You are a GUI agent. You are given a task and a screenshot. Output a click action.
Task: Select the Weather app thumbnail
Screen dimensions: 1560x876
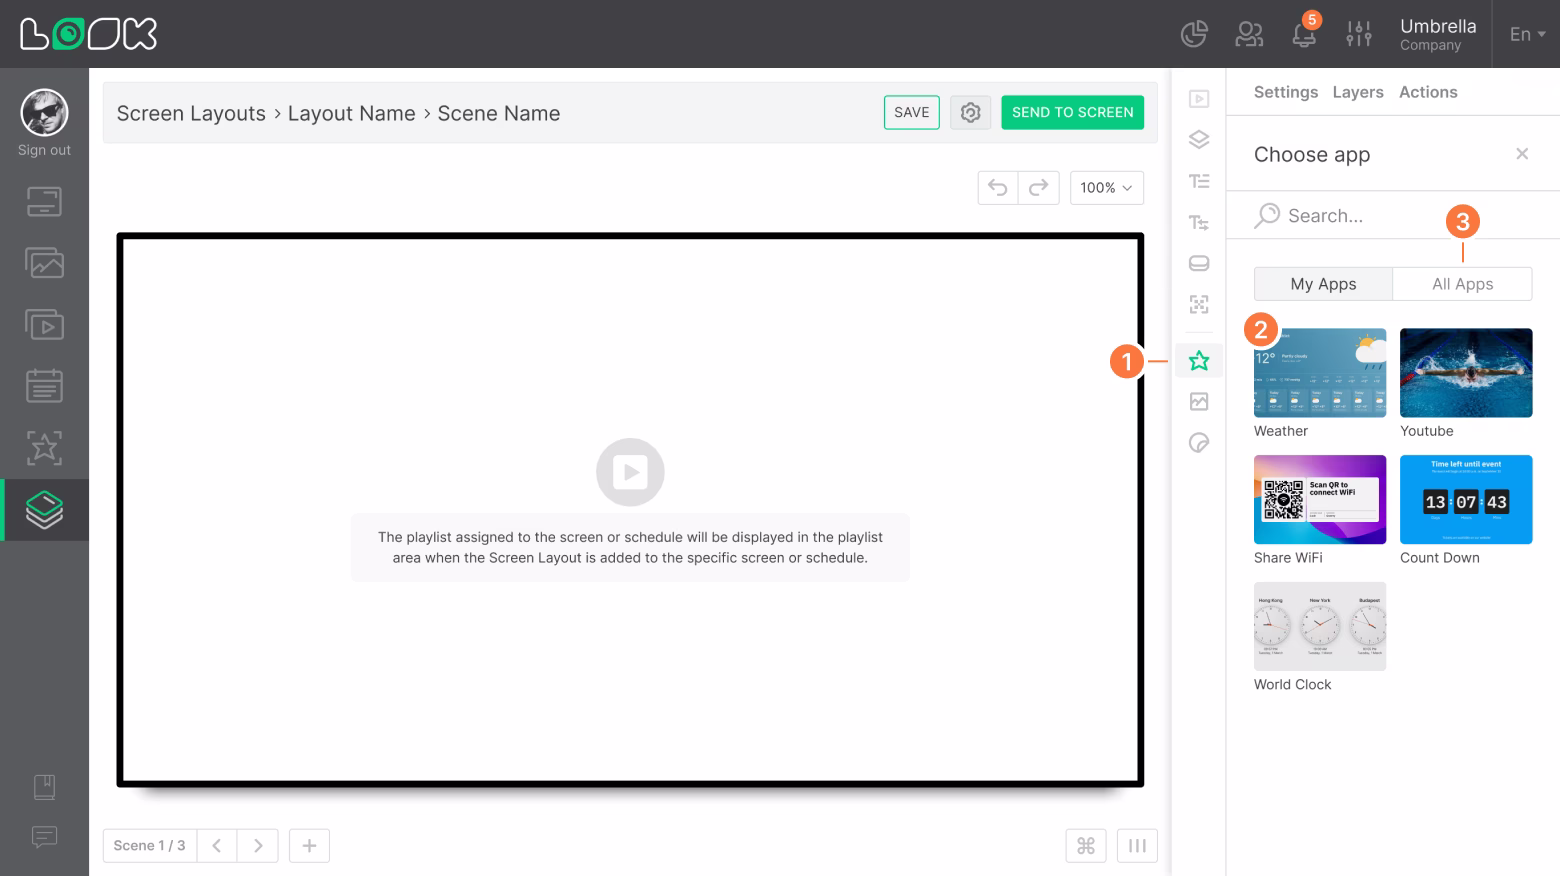pyautogui.click(x=1319, y=372)
